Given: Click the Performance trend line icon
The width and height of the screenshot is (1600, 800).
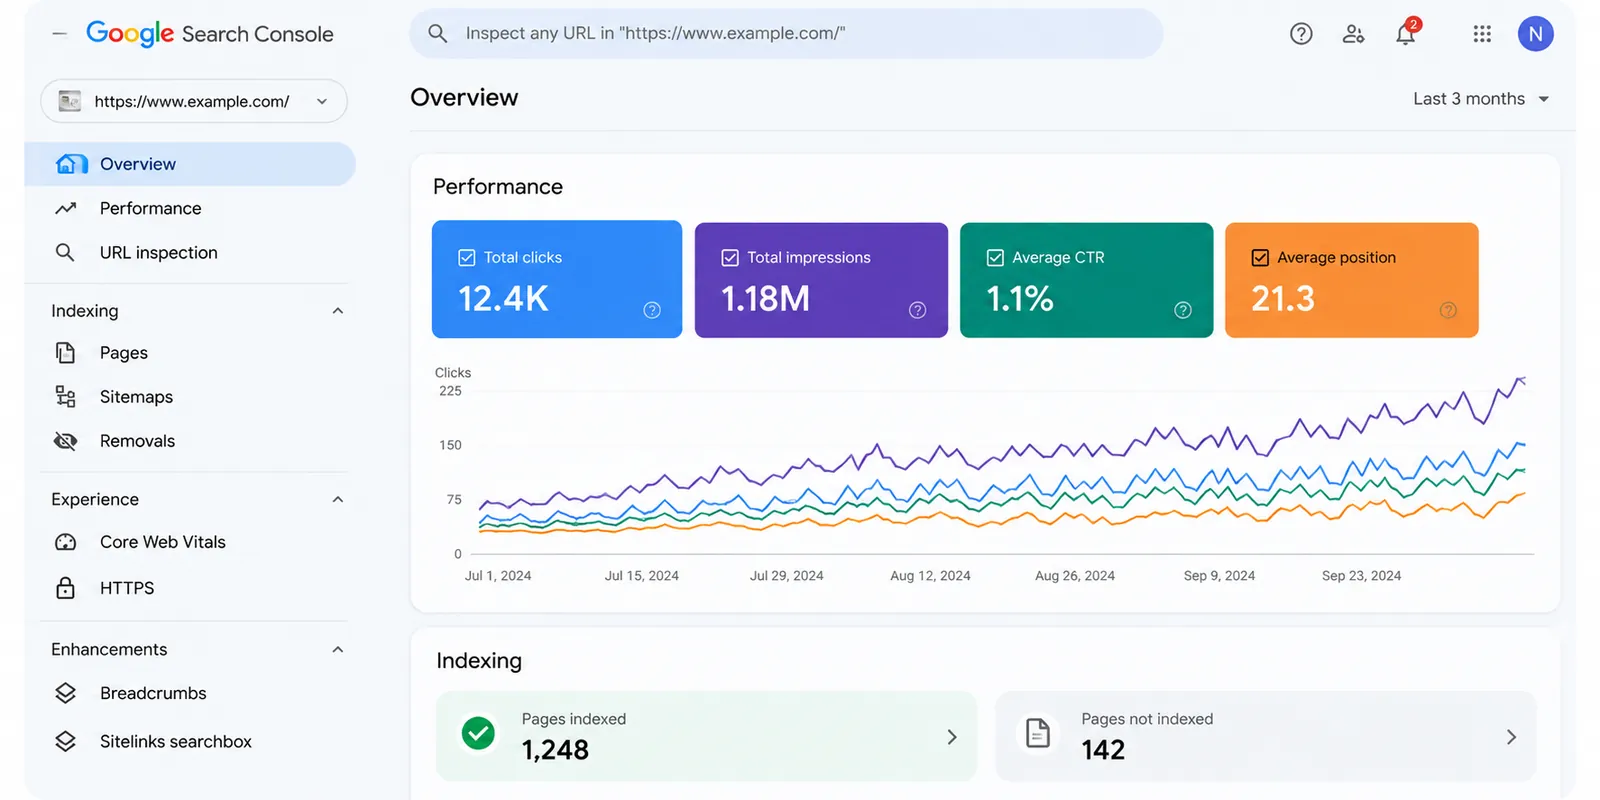Looking at the screenshot, I should [x=66, y=208].
